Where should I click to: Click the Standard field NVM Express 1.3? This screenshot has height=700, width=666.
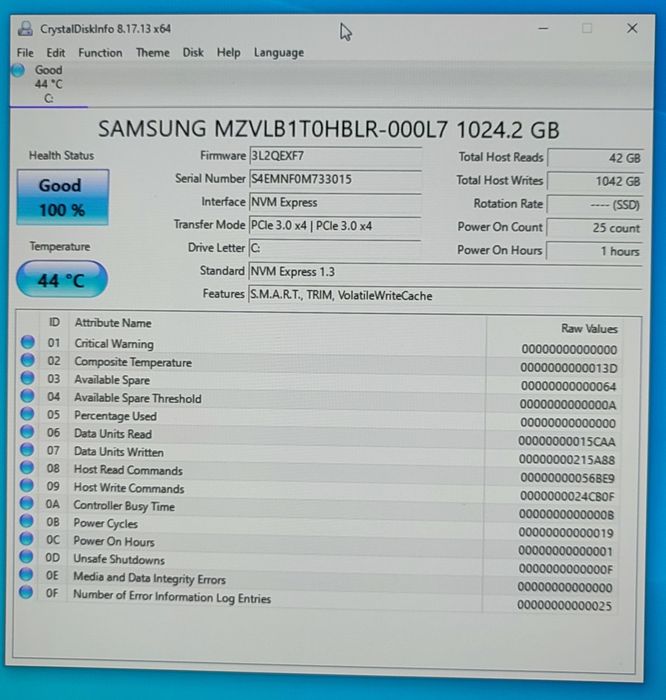click(445, 271)
